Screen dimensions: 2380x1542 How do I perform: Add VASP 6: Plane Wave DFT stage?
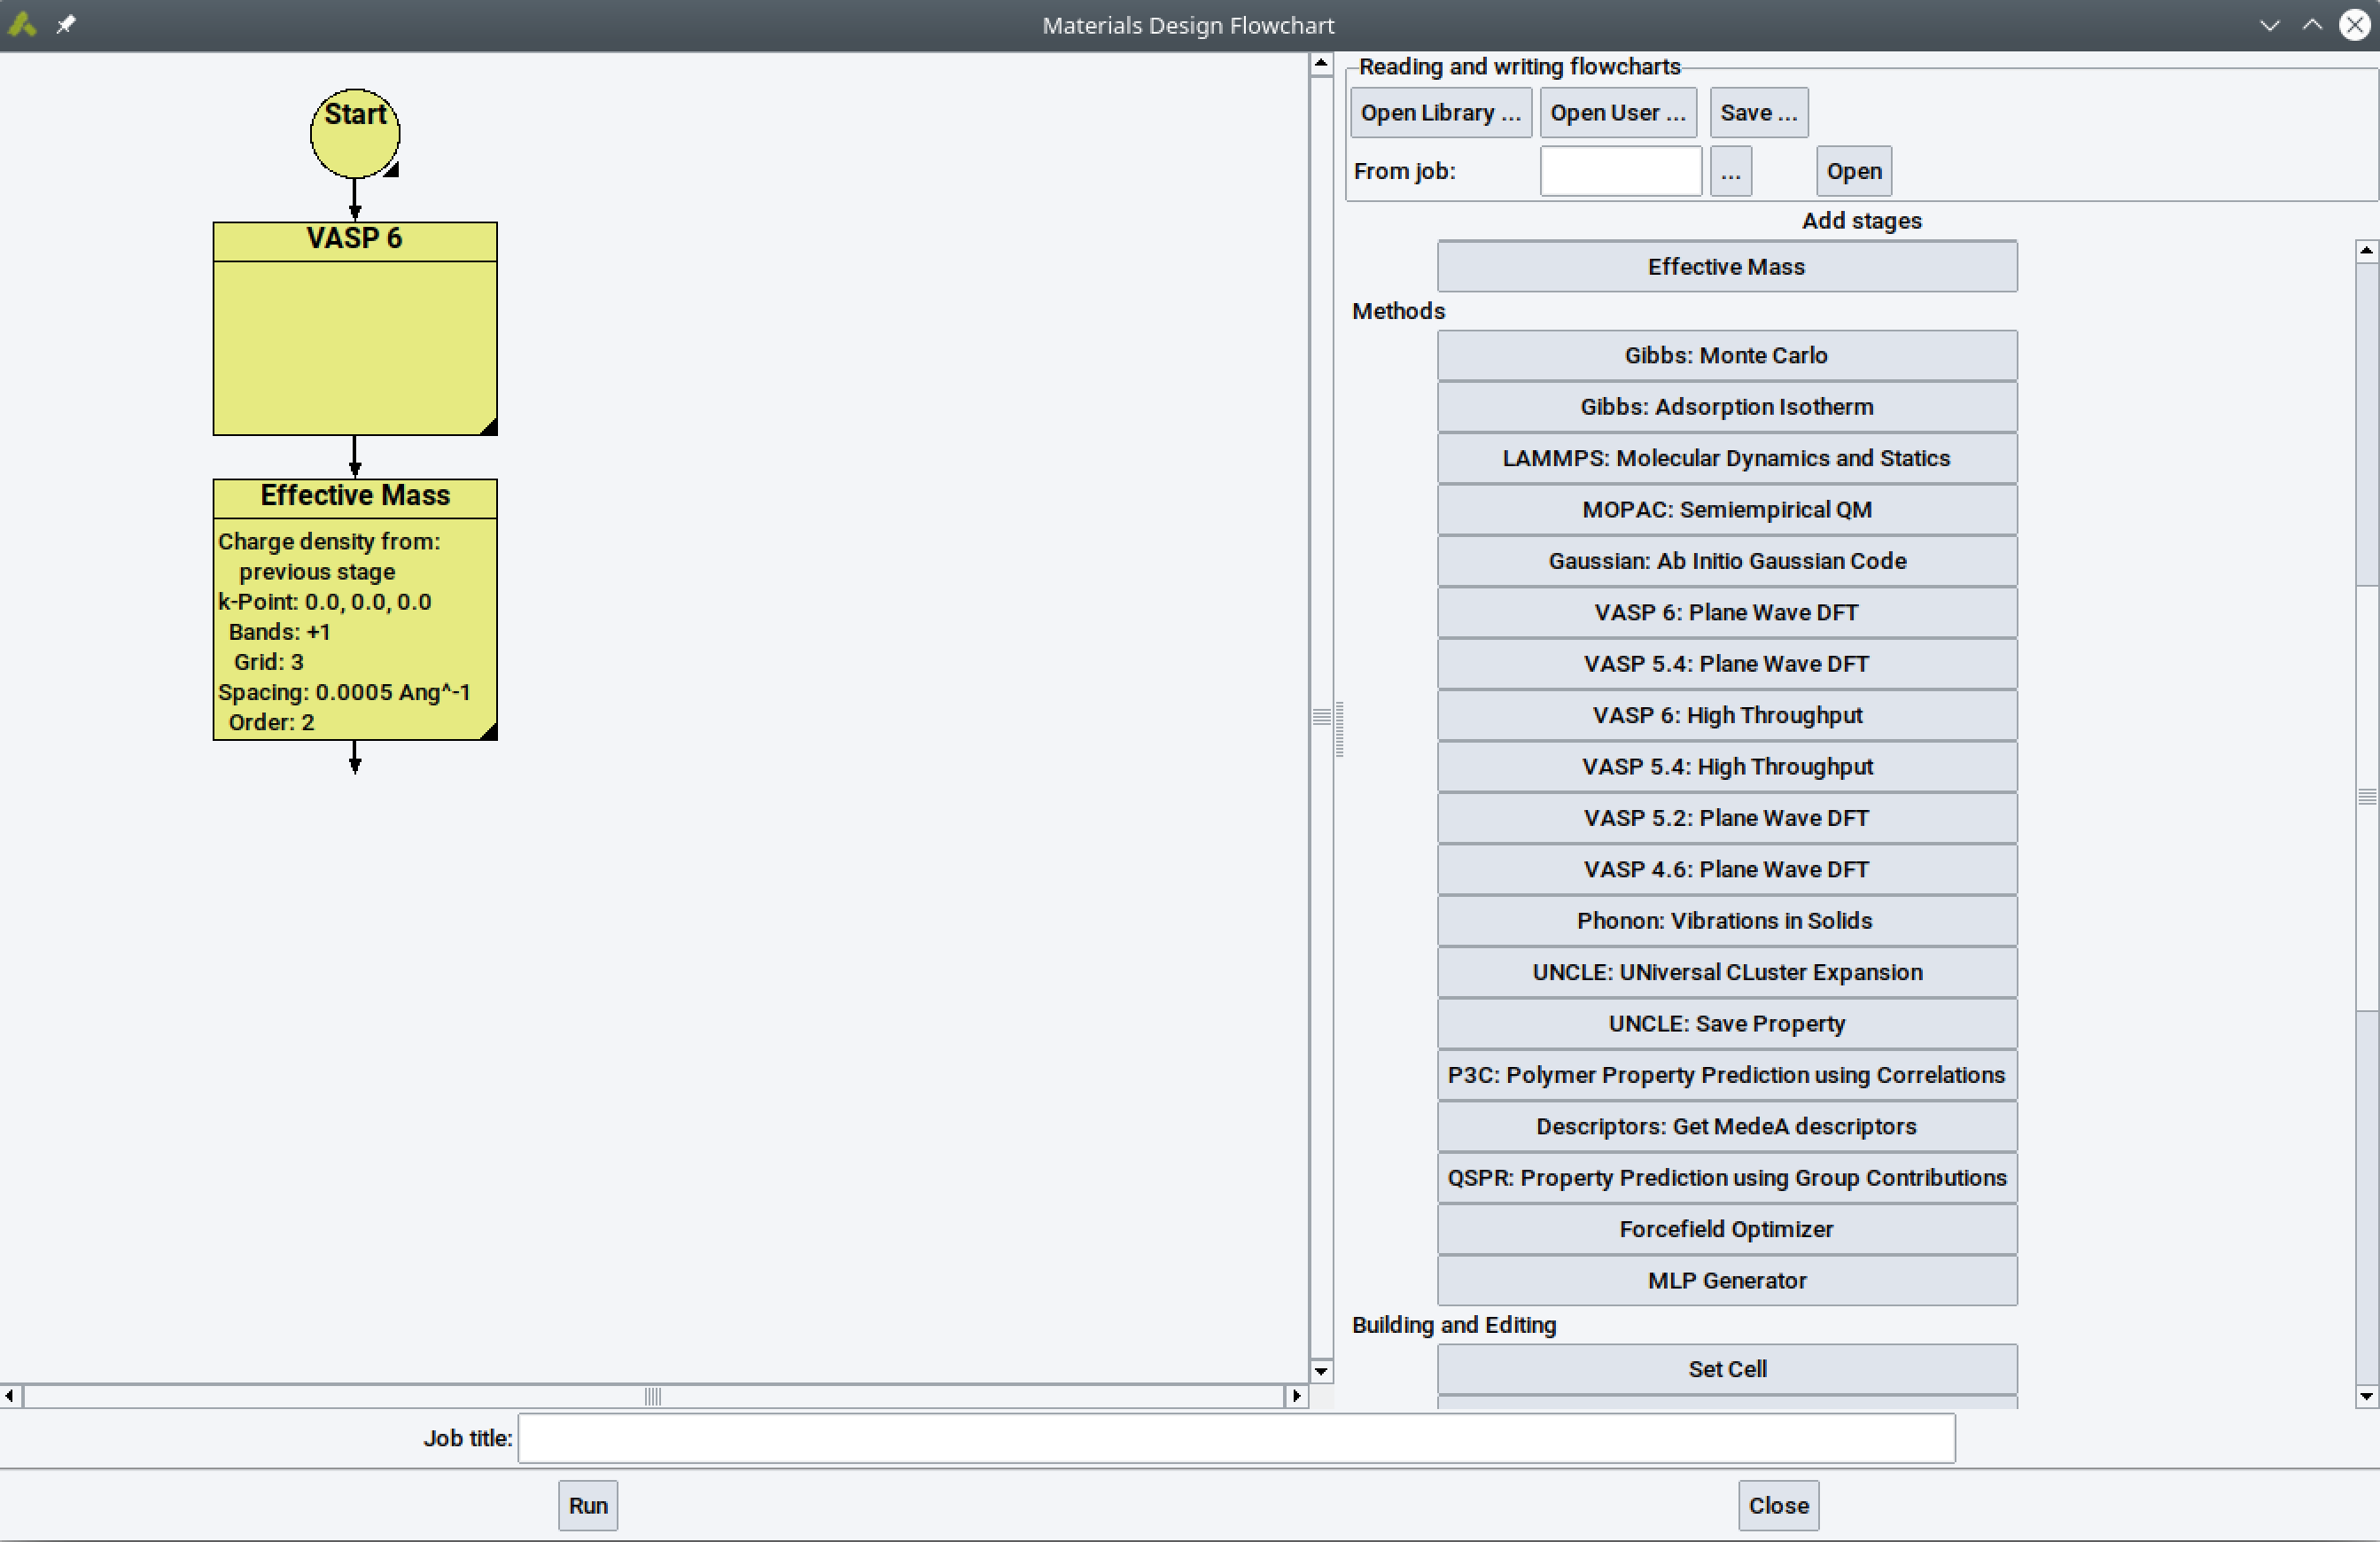tap(1726, 612)
